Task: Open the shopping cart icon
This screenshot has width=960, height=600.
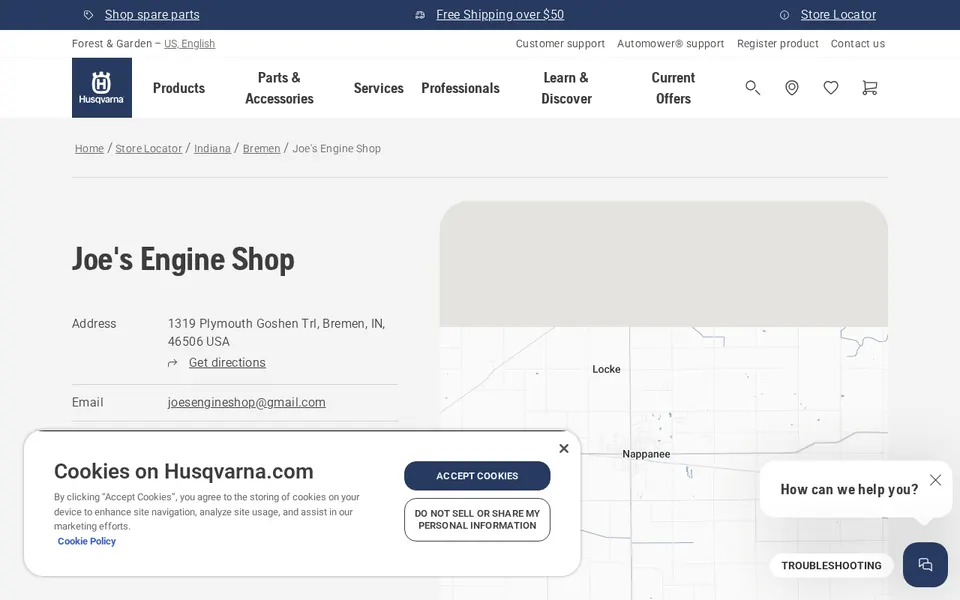Action: click(869, 88)
